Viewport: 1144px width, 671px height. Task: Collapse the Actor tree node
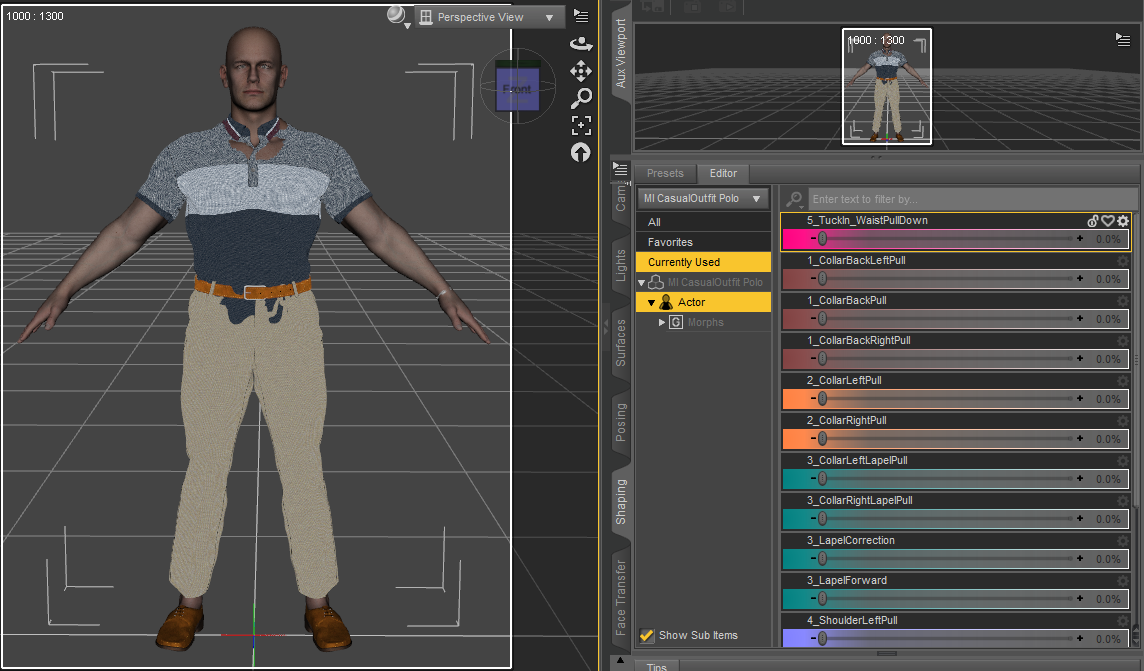click(x=652, y=302)
